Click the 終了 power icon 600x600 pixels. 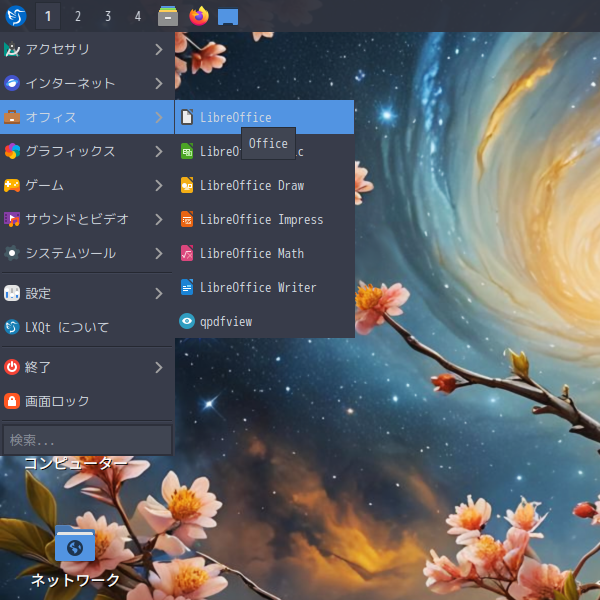[12, 367]
